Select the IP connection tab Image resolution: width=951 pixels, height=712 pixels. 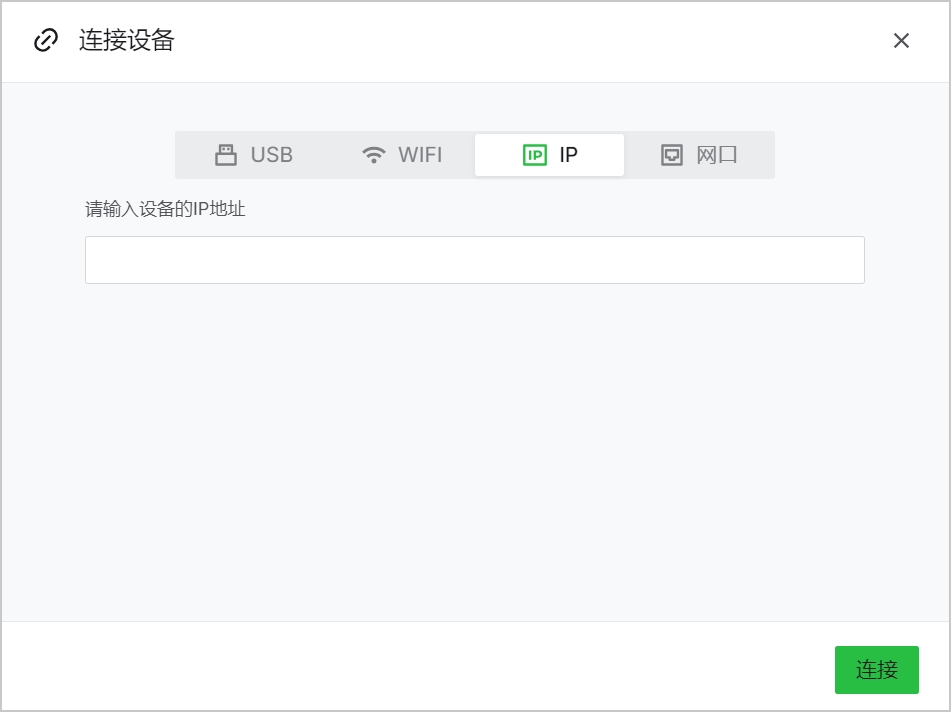pyautogui.click(x=549, y=155)
